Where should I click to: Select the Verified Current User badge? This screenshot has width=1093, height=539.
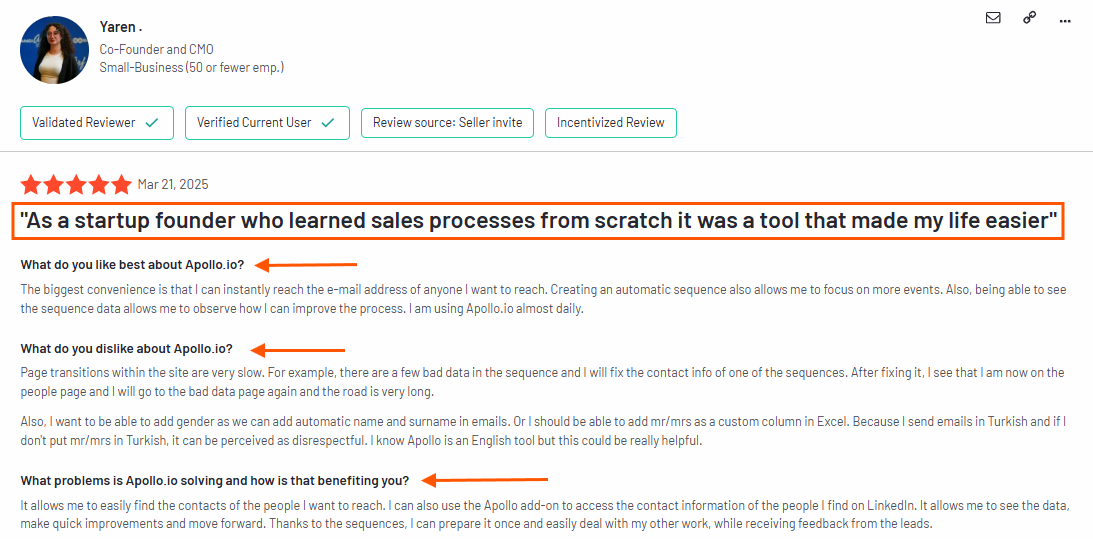tap(267, 123)
